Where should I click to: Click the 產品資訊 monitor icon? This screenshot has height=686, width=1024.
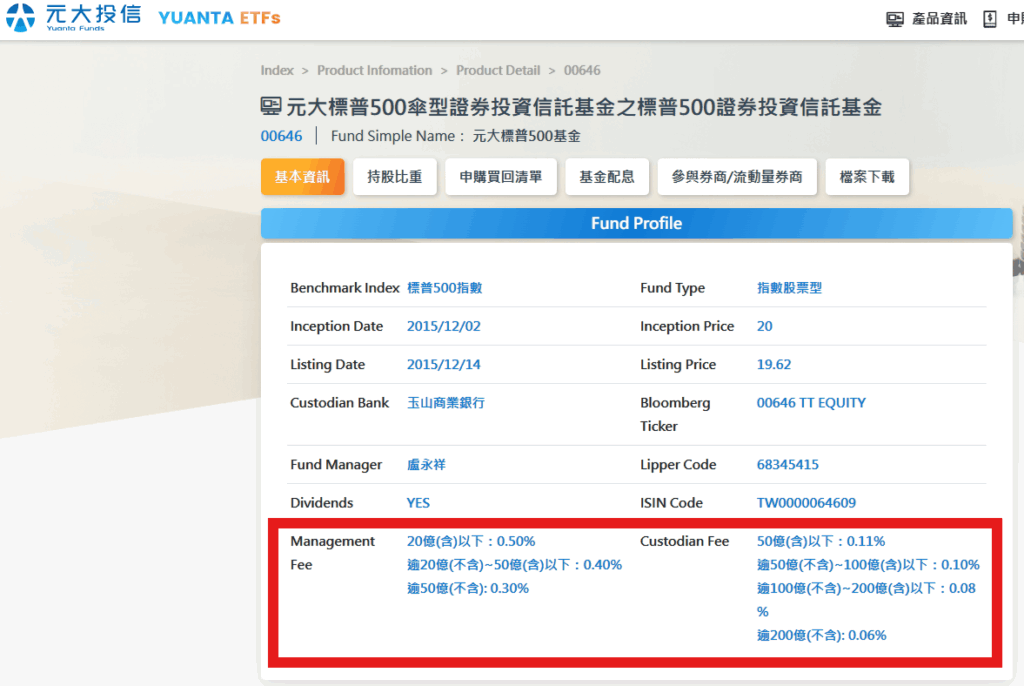(895, 19)
